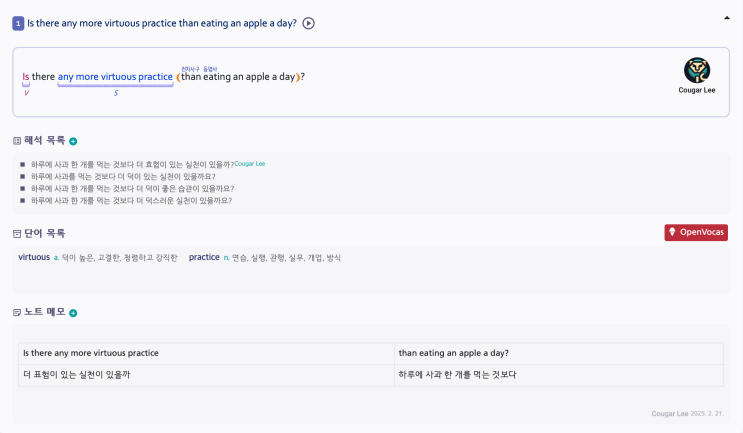
Task: Select the first interpretation ending with Cougar Lee
Action: click(x=130, y=164)
